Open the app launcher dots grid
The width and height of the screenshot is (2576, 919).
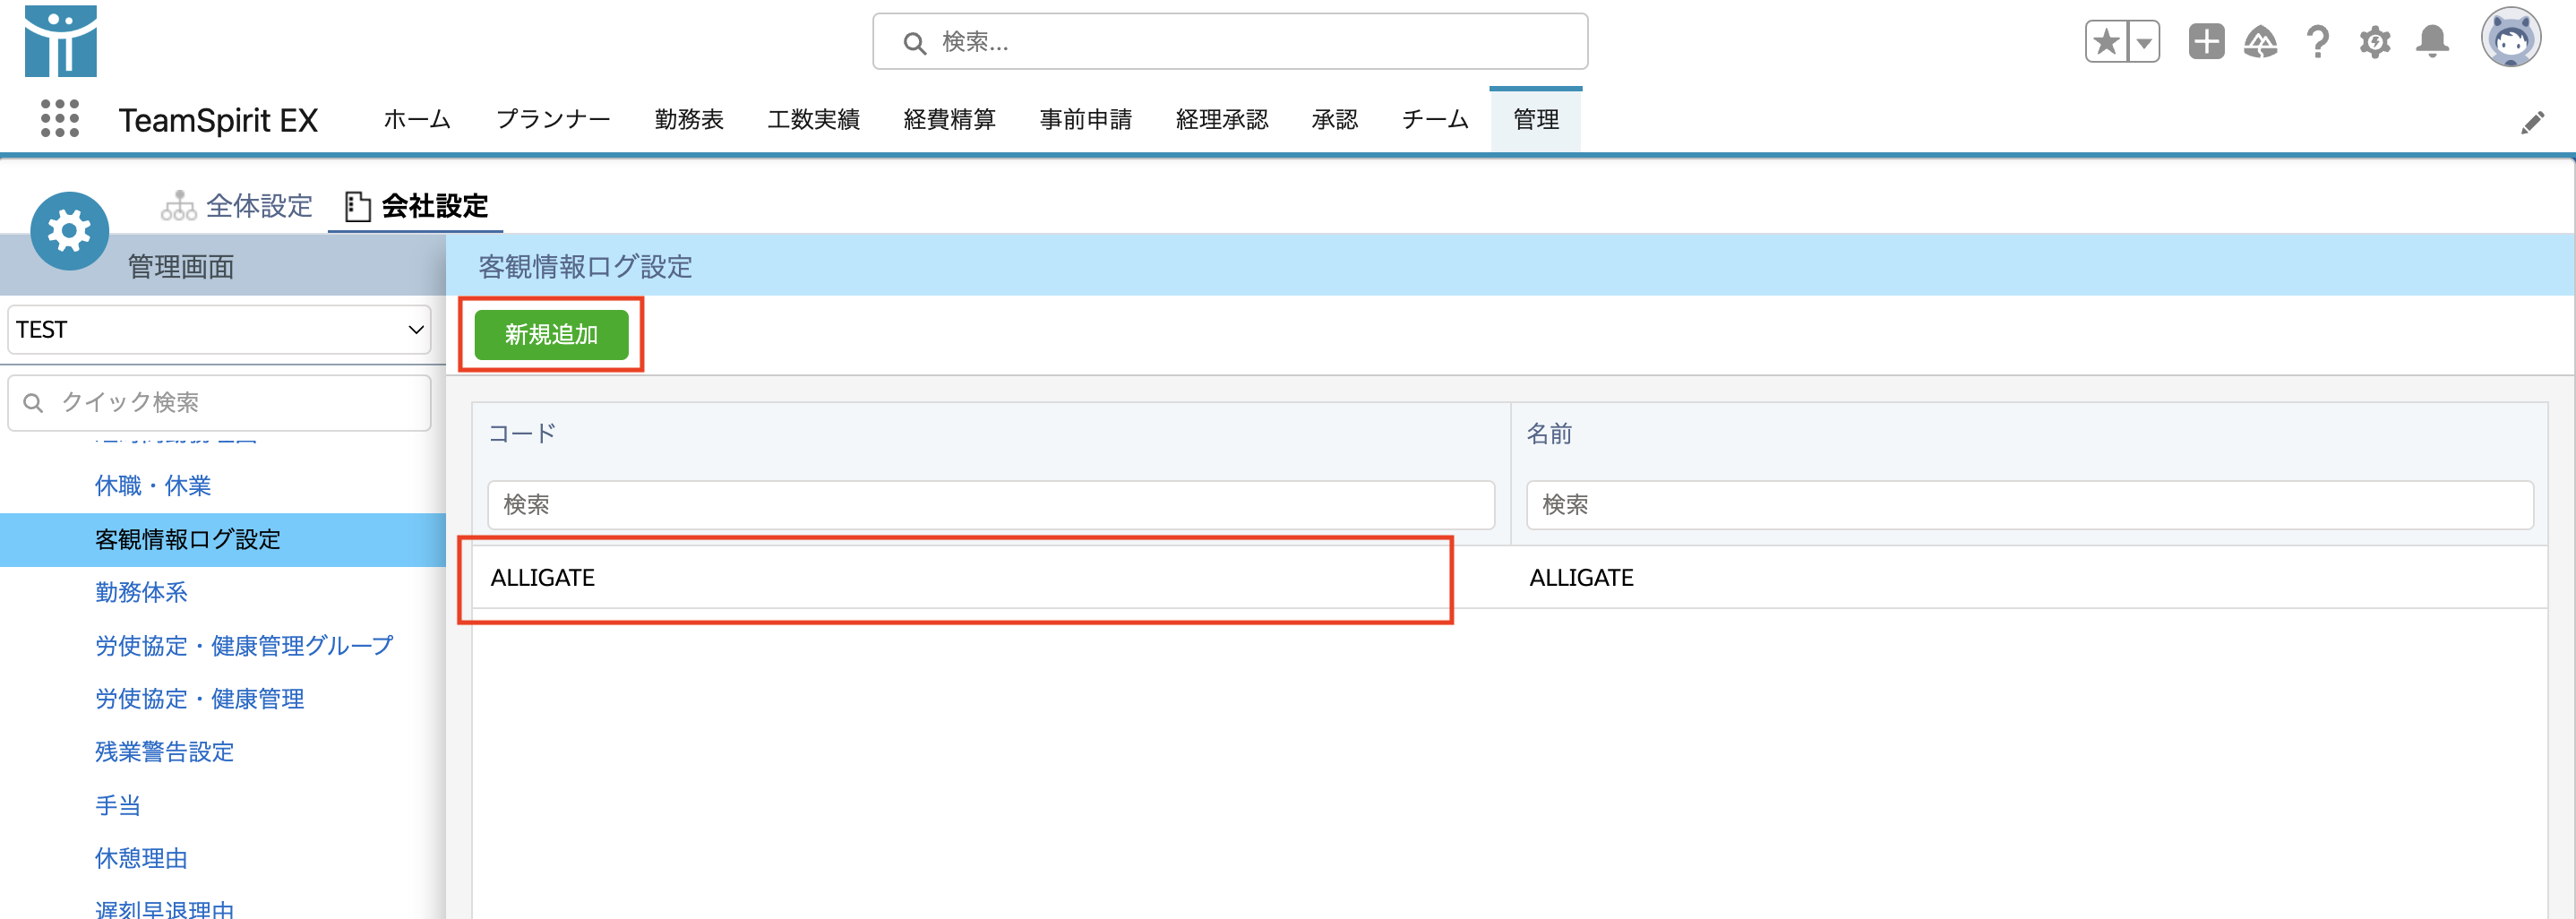pyautogui.click(x=60, y=119)
